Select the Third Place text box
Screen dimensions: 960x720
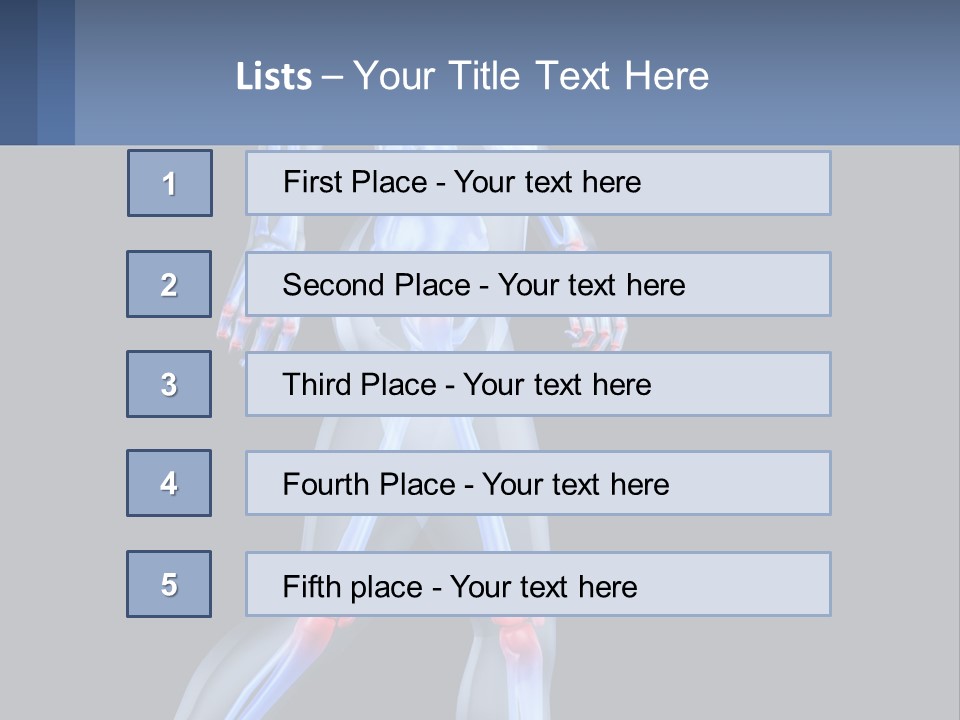click(538, 384)
